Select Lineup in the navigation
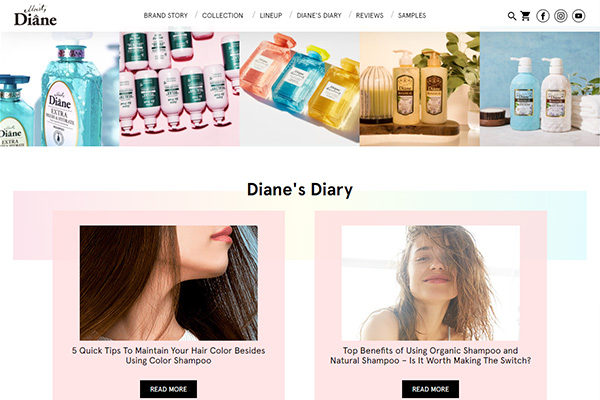Image resolution: width=600 pixels, height=400 pixels. pyautogui.click(x=271, y=15)
